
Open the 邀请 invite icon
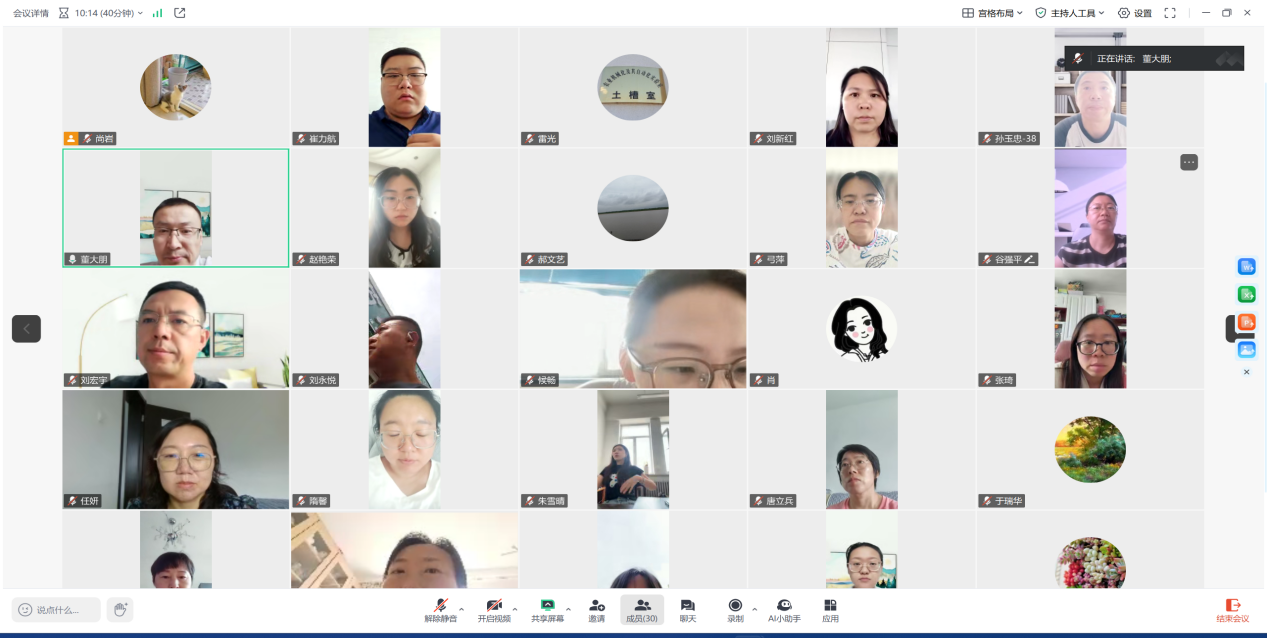596,610
